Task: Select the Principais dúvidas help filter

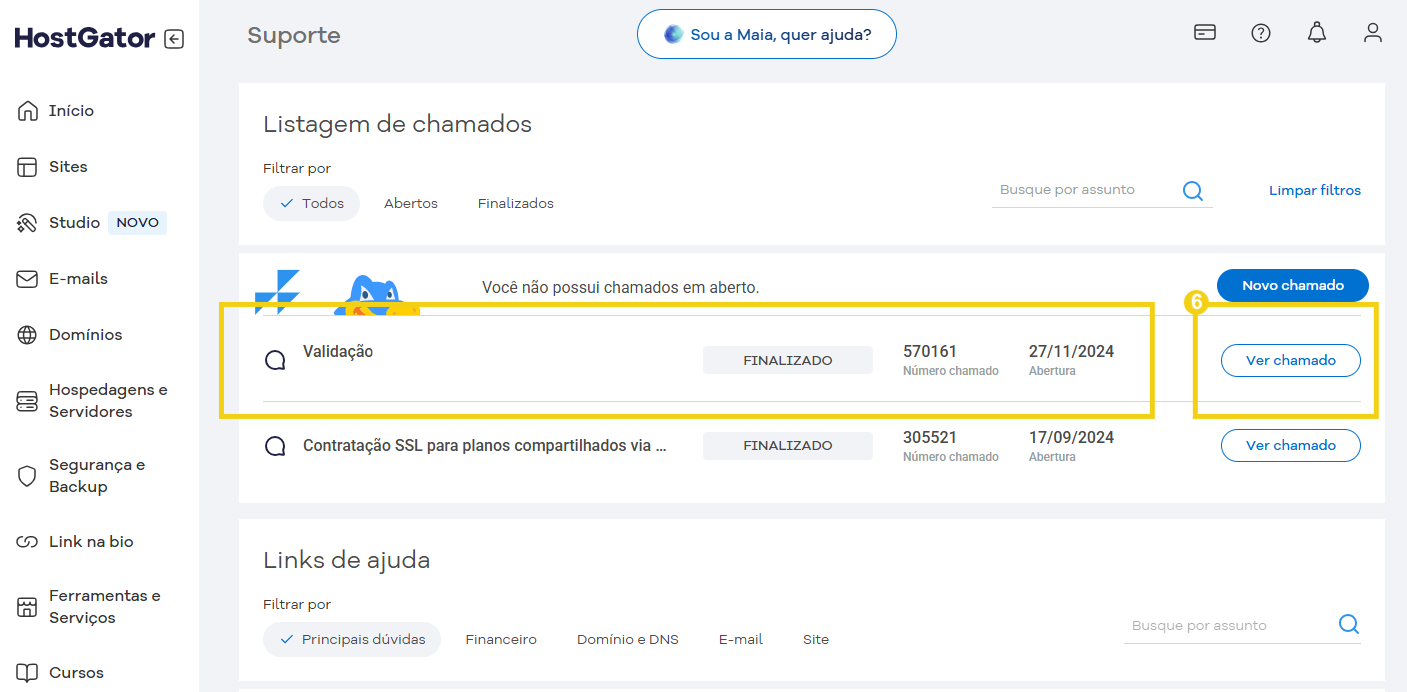Action: [x=352, y=639]
